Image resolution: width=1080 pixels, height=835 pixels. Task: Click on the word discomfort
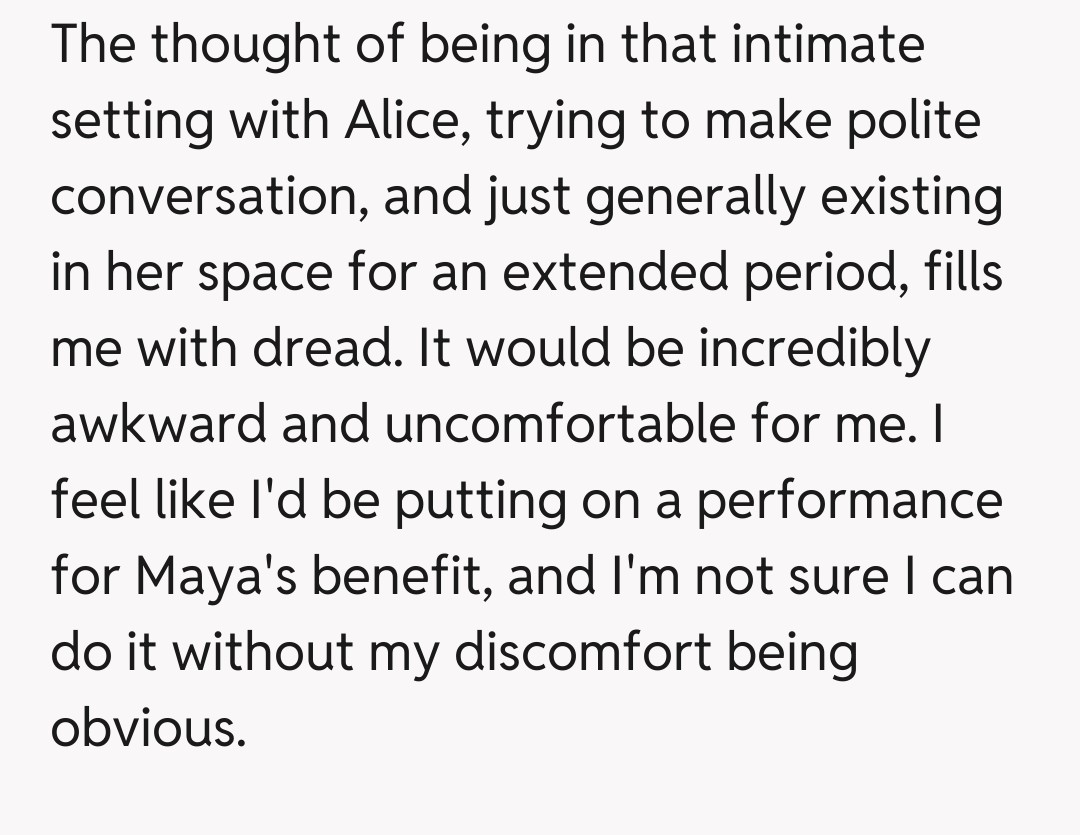(580, 651)
